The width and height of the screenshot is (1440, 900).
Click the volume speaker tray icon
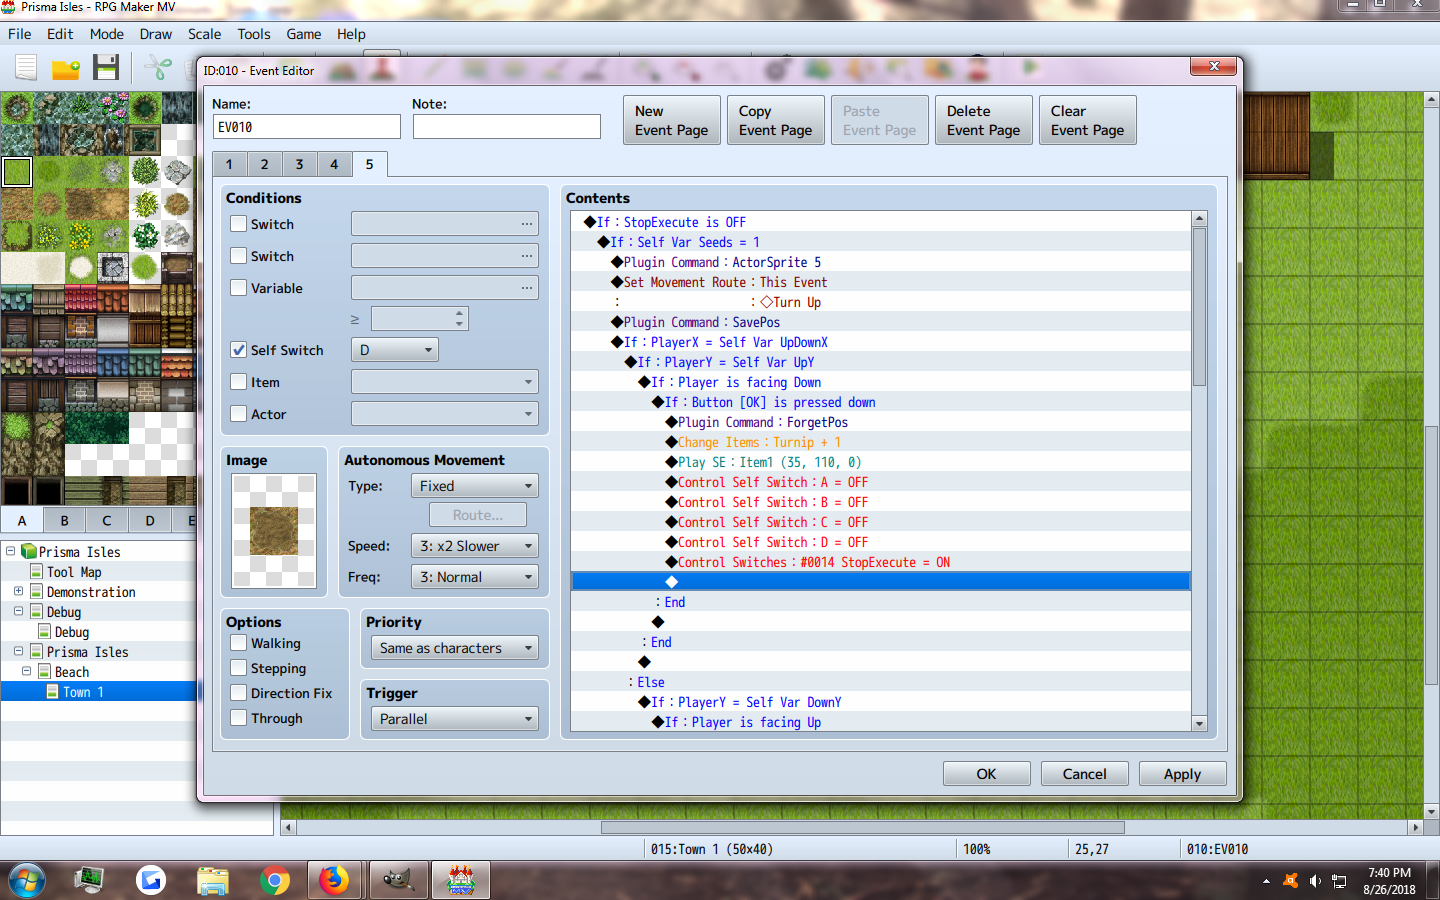click(x=1315, y=881)
